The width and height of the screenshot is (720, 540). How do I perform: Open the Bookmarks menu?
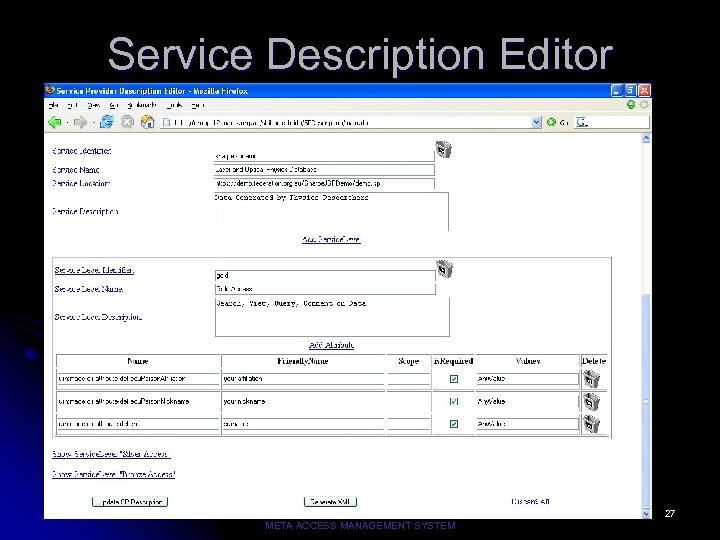142,105
